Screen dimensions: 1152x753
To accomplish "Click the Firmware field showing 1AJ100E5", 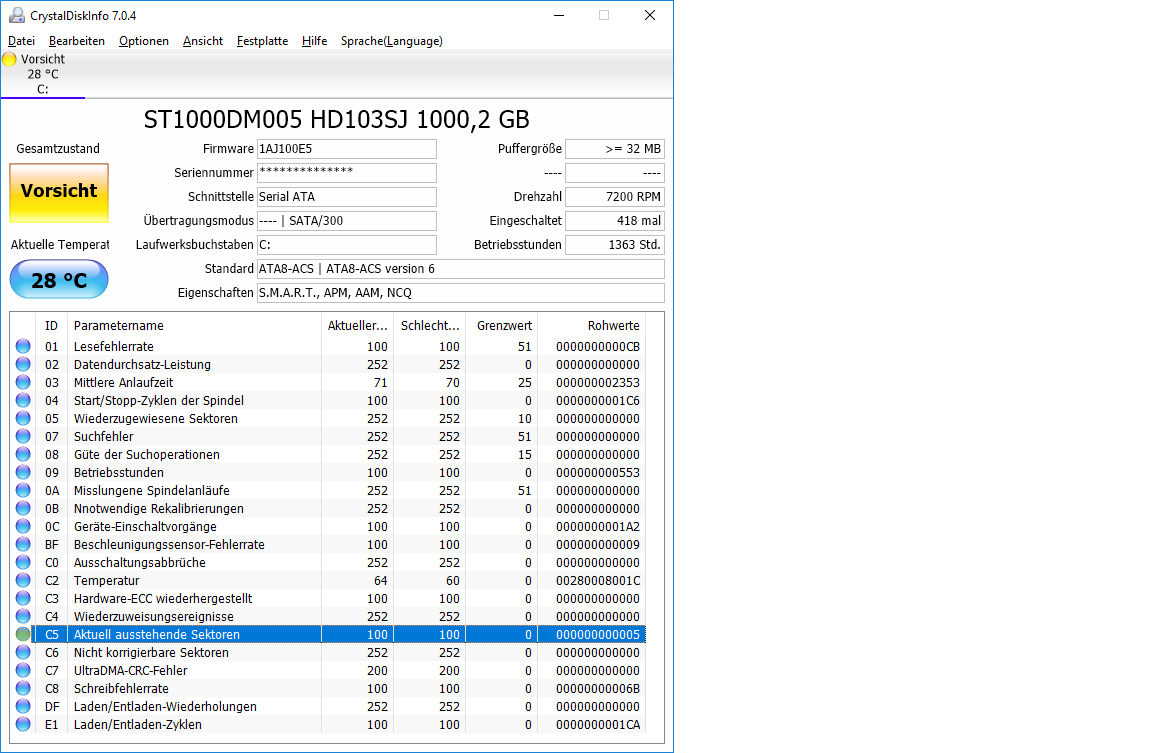I will pyautogui.click(x=347, y=149).
